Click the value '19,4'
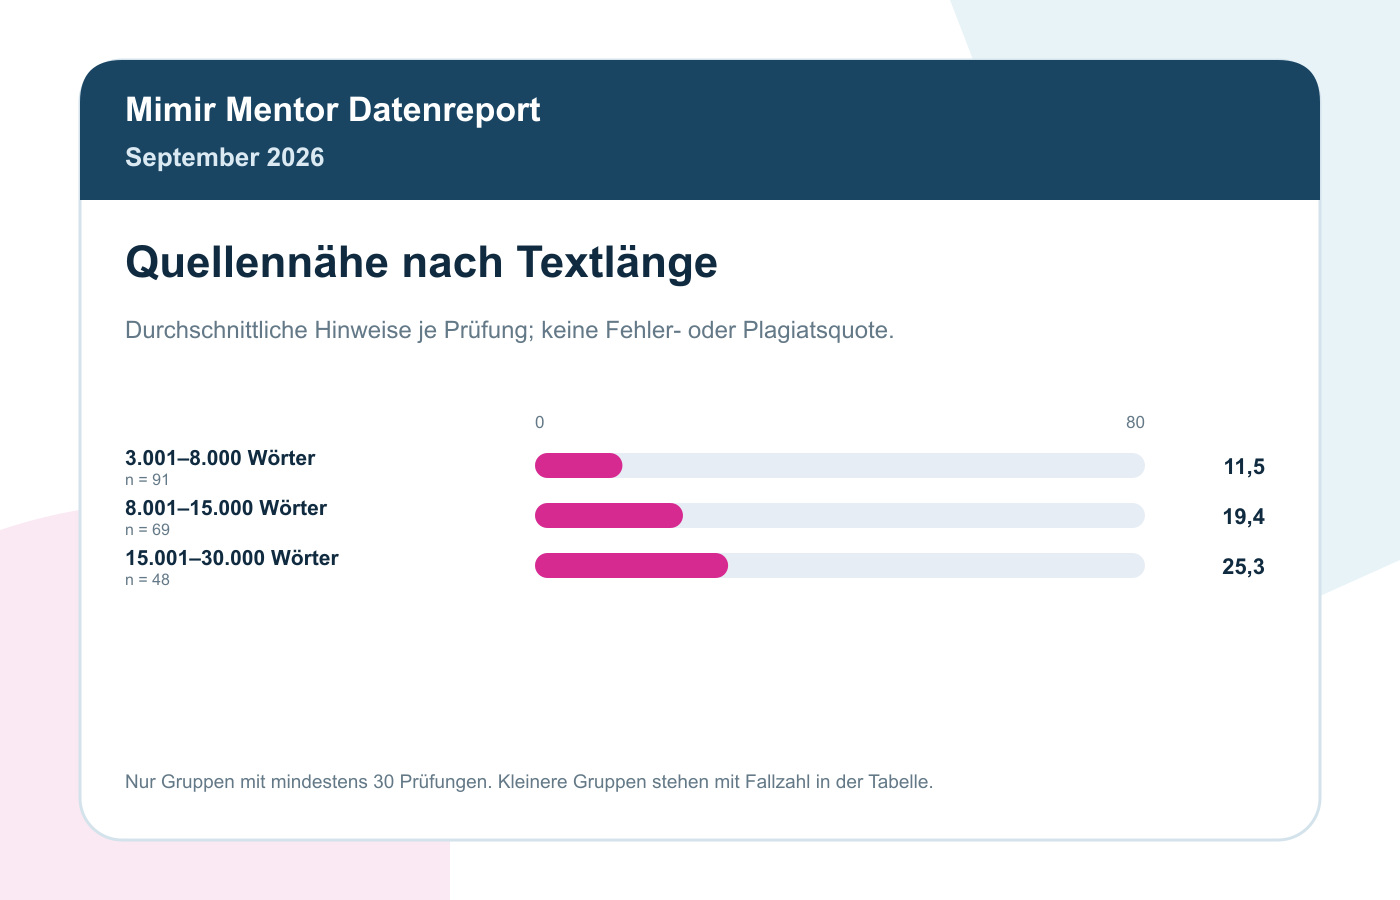The height and width of the screenshot is (900, 1400). coord(1243,517)
